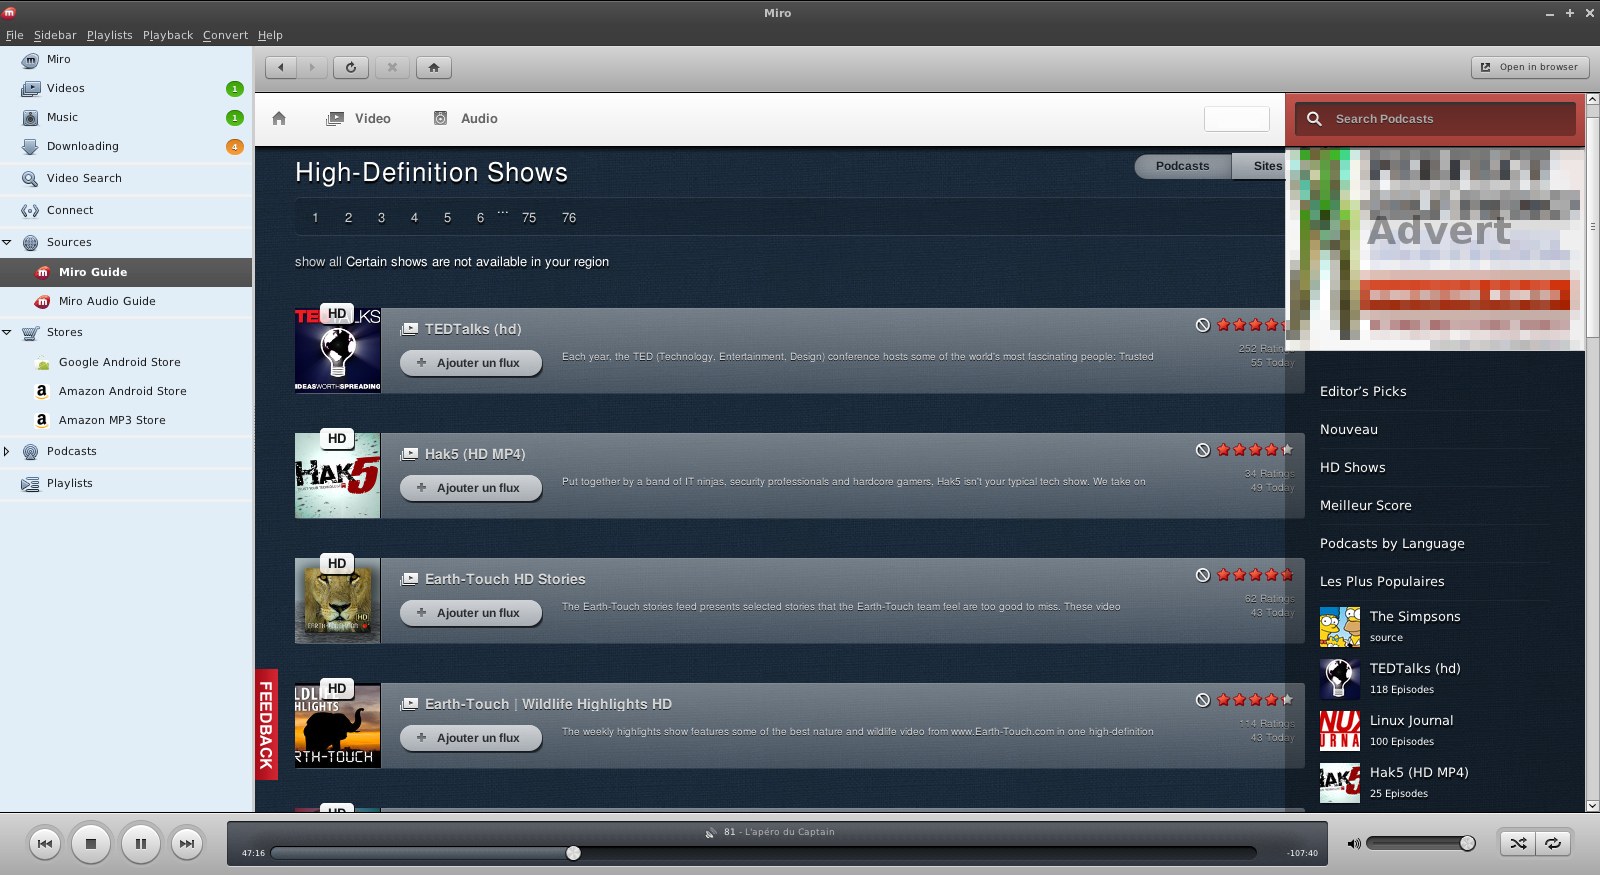
Task: Click Ajouter un flux for Hak5 (HD MP4)
Action: click(471, 488)
